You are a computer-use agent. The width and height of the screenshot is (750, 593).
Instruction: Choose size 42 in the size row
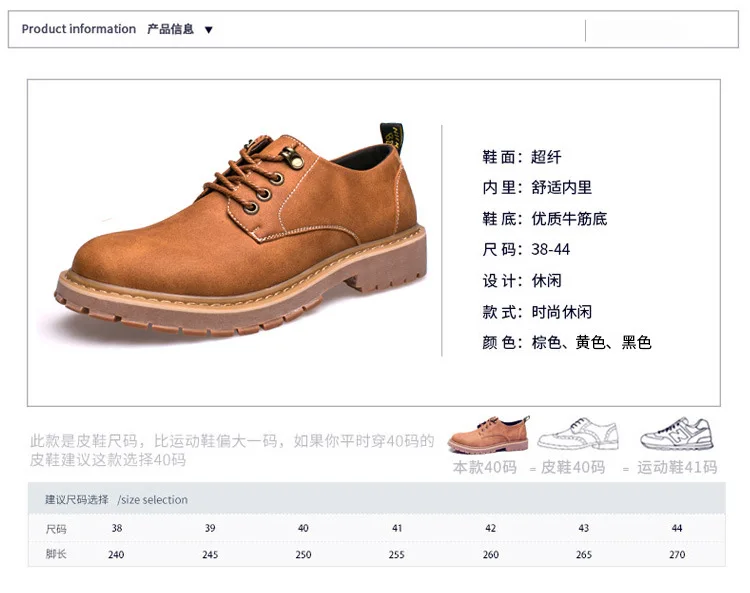(x=490, y=528)
